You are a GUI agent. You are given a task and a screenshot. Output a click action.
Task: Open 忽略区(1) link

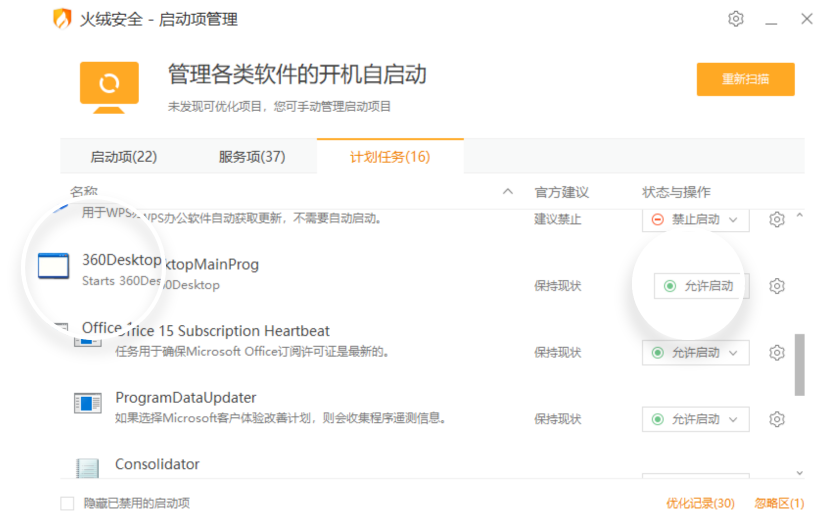pyautogui.click(x=779, y=503)
